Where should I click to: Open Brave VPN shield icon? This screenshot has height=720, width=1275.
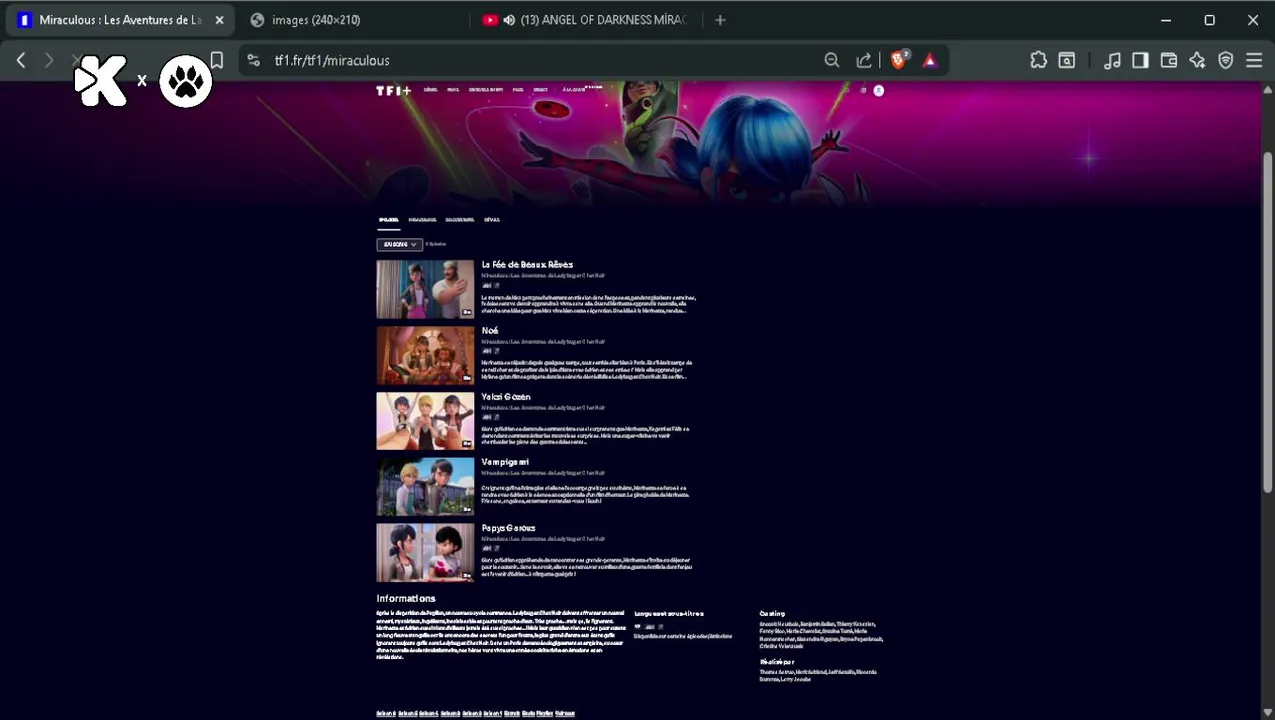1225,60
